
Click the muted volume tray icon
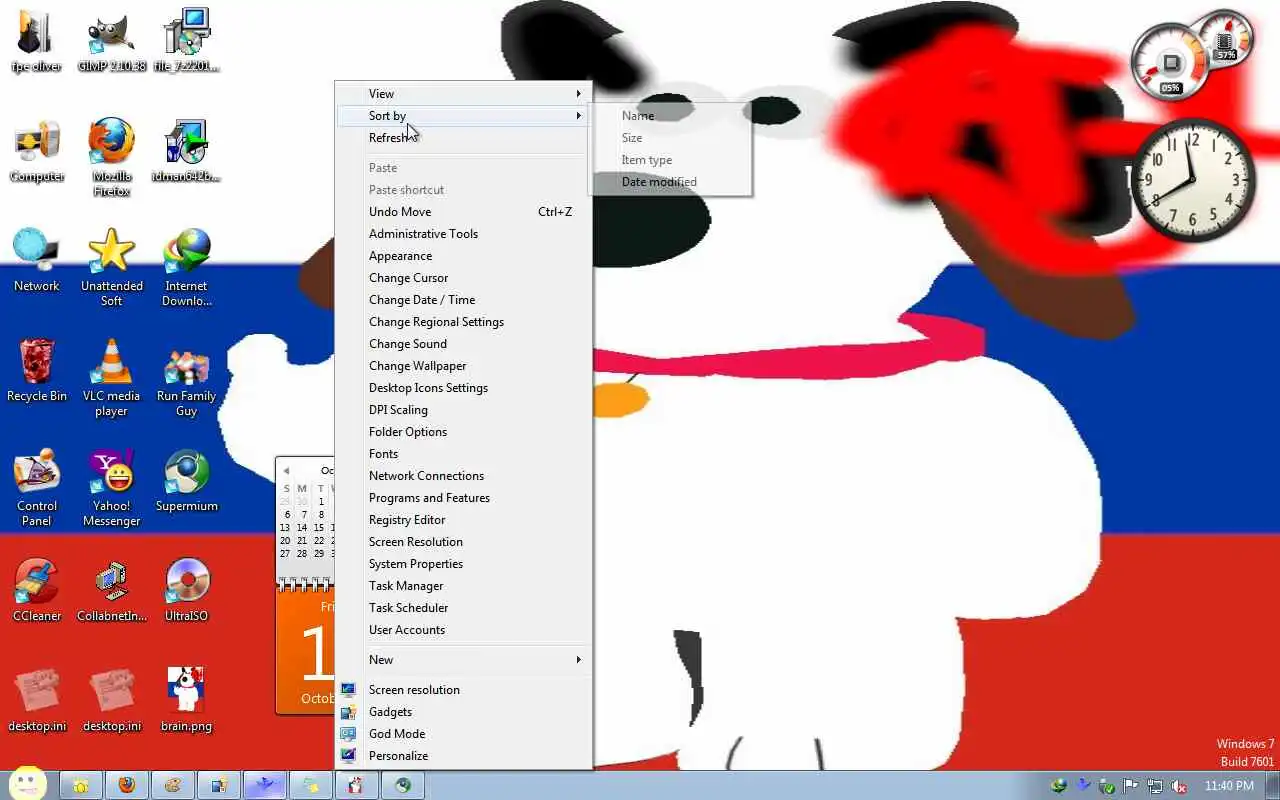click(x=1179, y=786)
